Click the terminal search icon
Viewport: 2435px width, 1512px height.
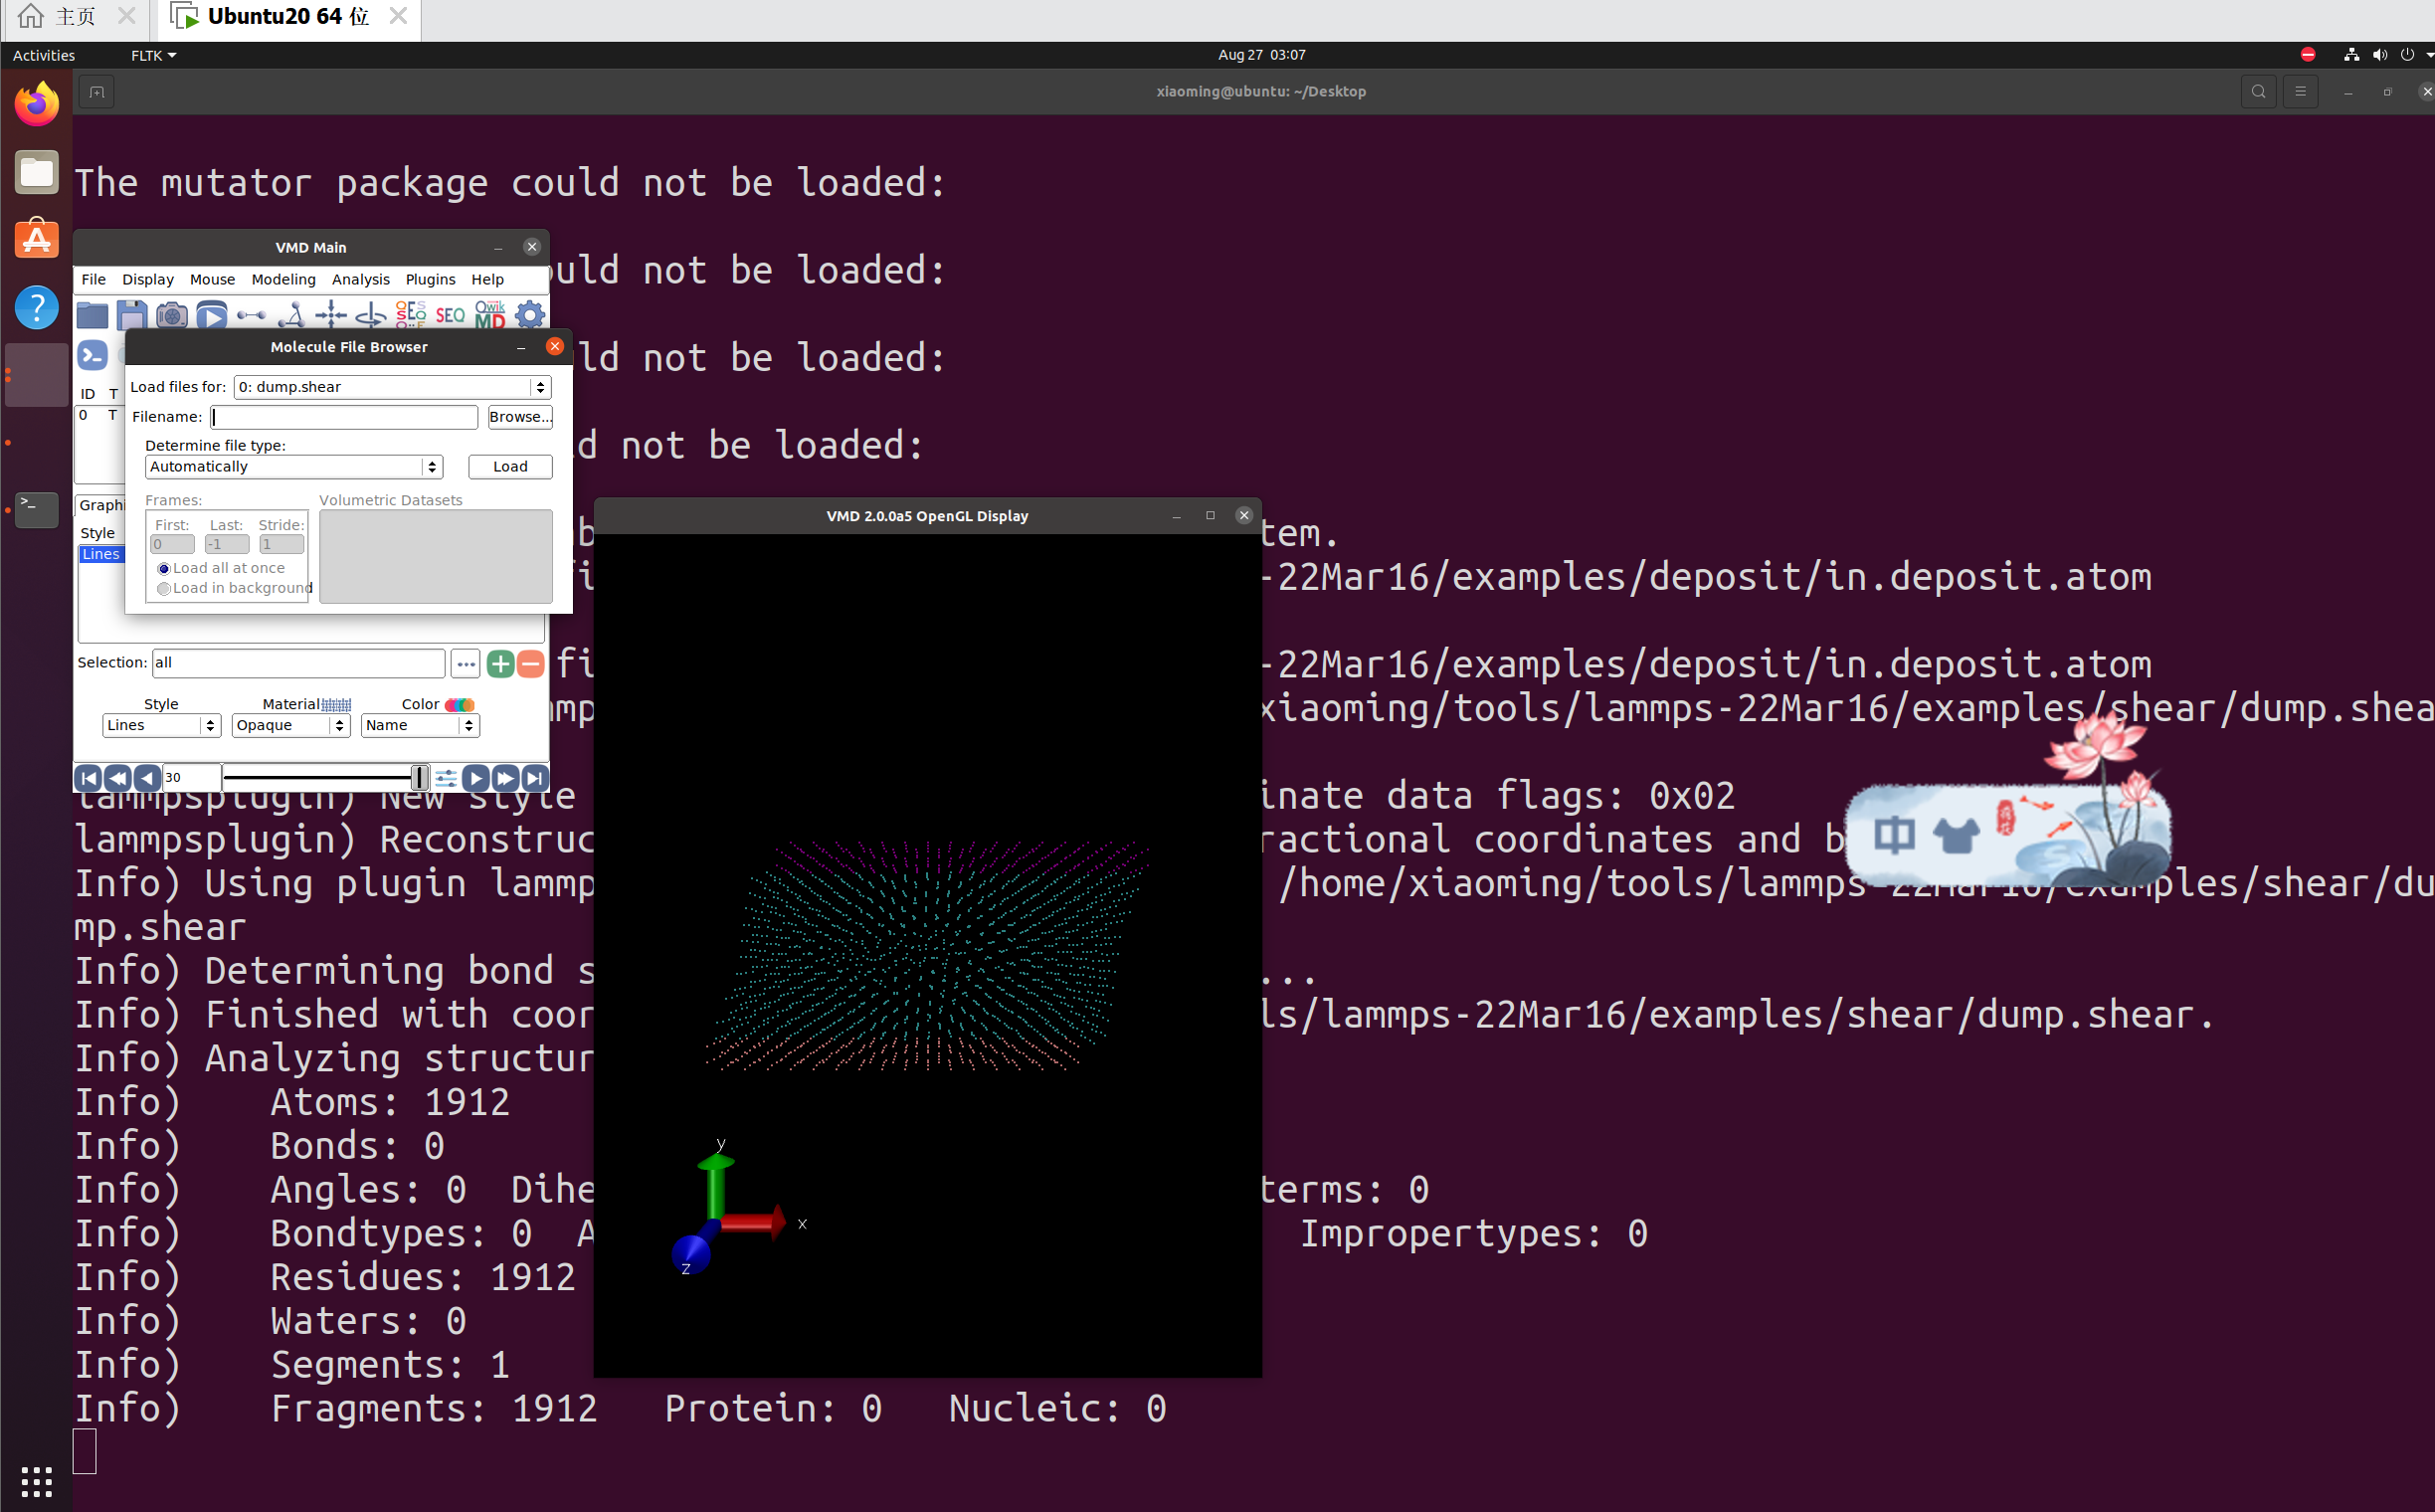click(x=2258, y=92)
